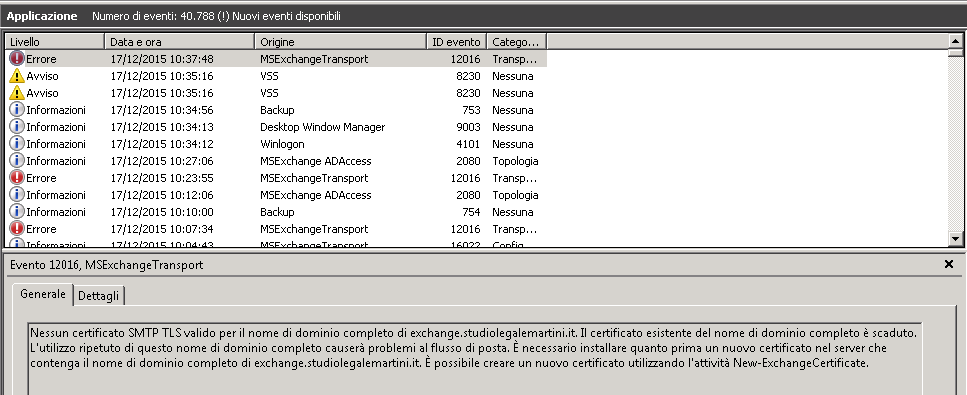Click the Topologia category at 10:27:06
The width and height of the screenshot is (967, 395).
pos(515,162)
